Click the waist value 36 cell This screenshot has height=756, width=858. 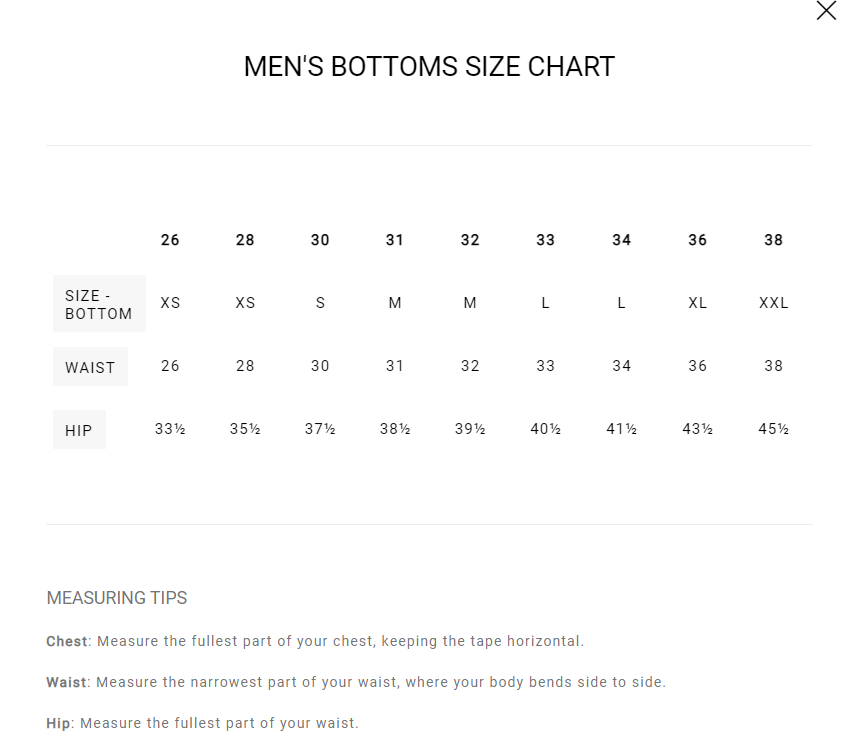coord(697,366)
